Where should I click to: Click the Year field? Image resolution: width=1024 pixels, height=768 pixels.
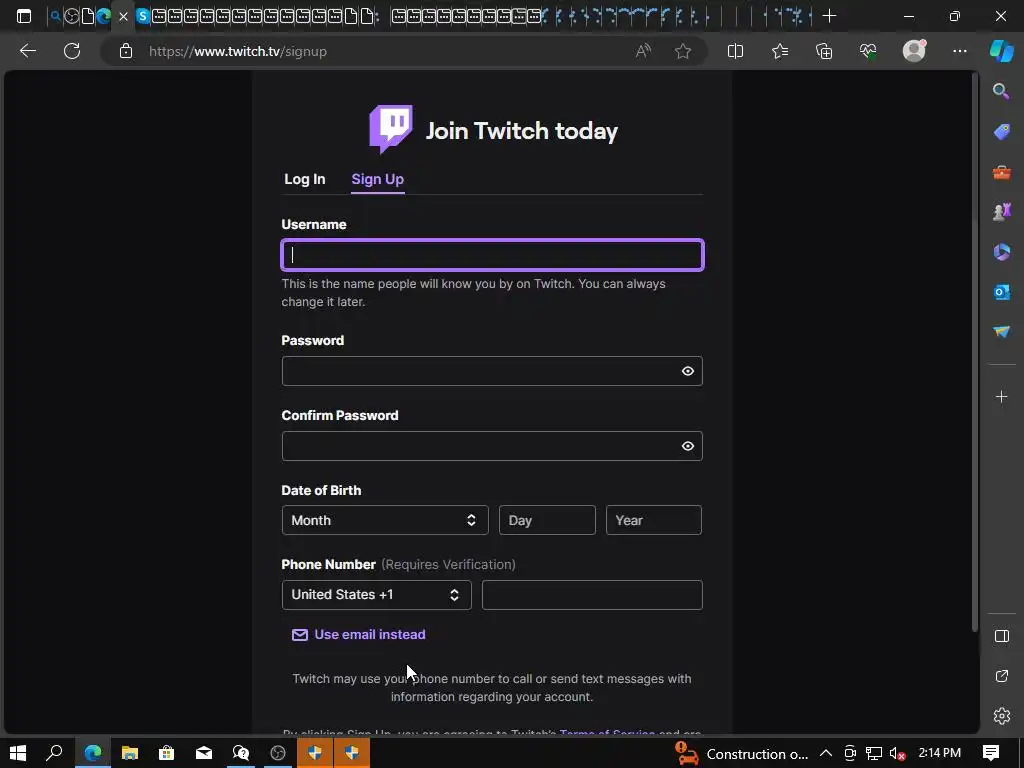pyautogui.click(x=654, y=520)
